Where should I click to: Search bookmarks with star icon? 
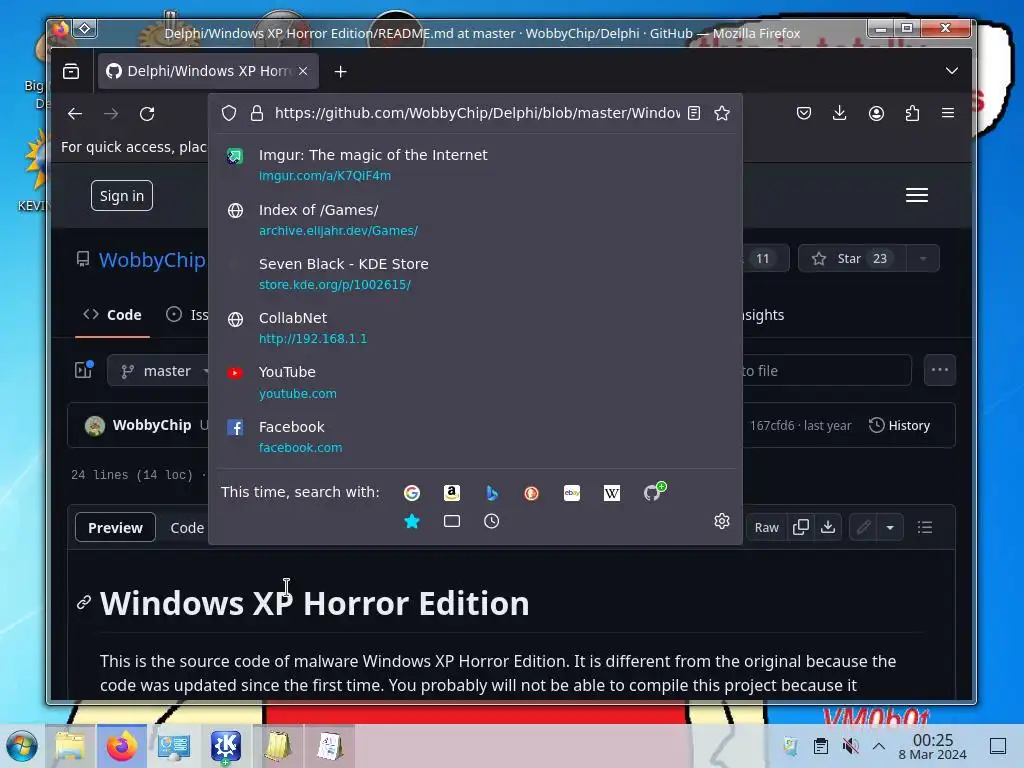click(411, 521)
